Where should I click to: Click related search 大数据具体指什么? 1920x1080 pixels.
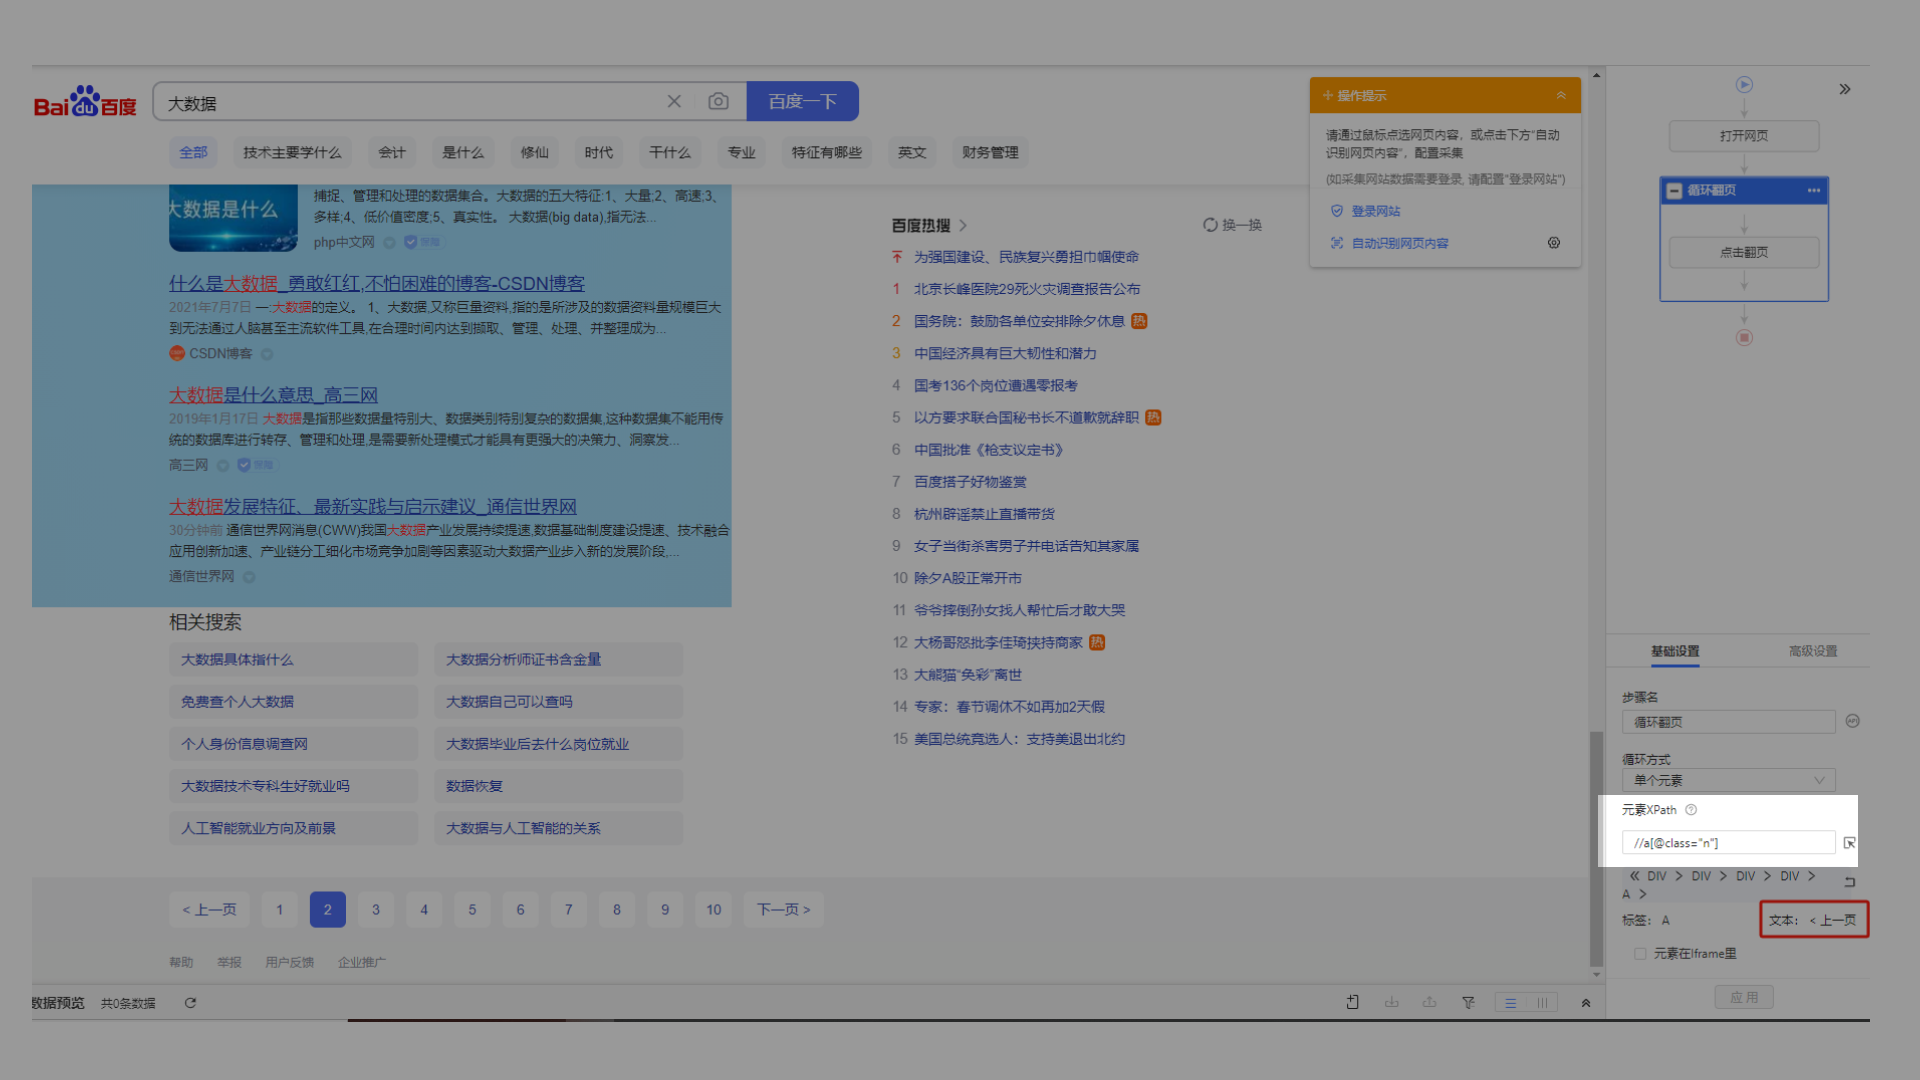(293, 660)
